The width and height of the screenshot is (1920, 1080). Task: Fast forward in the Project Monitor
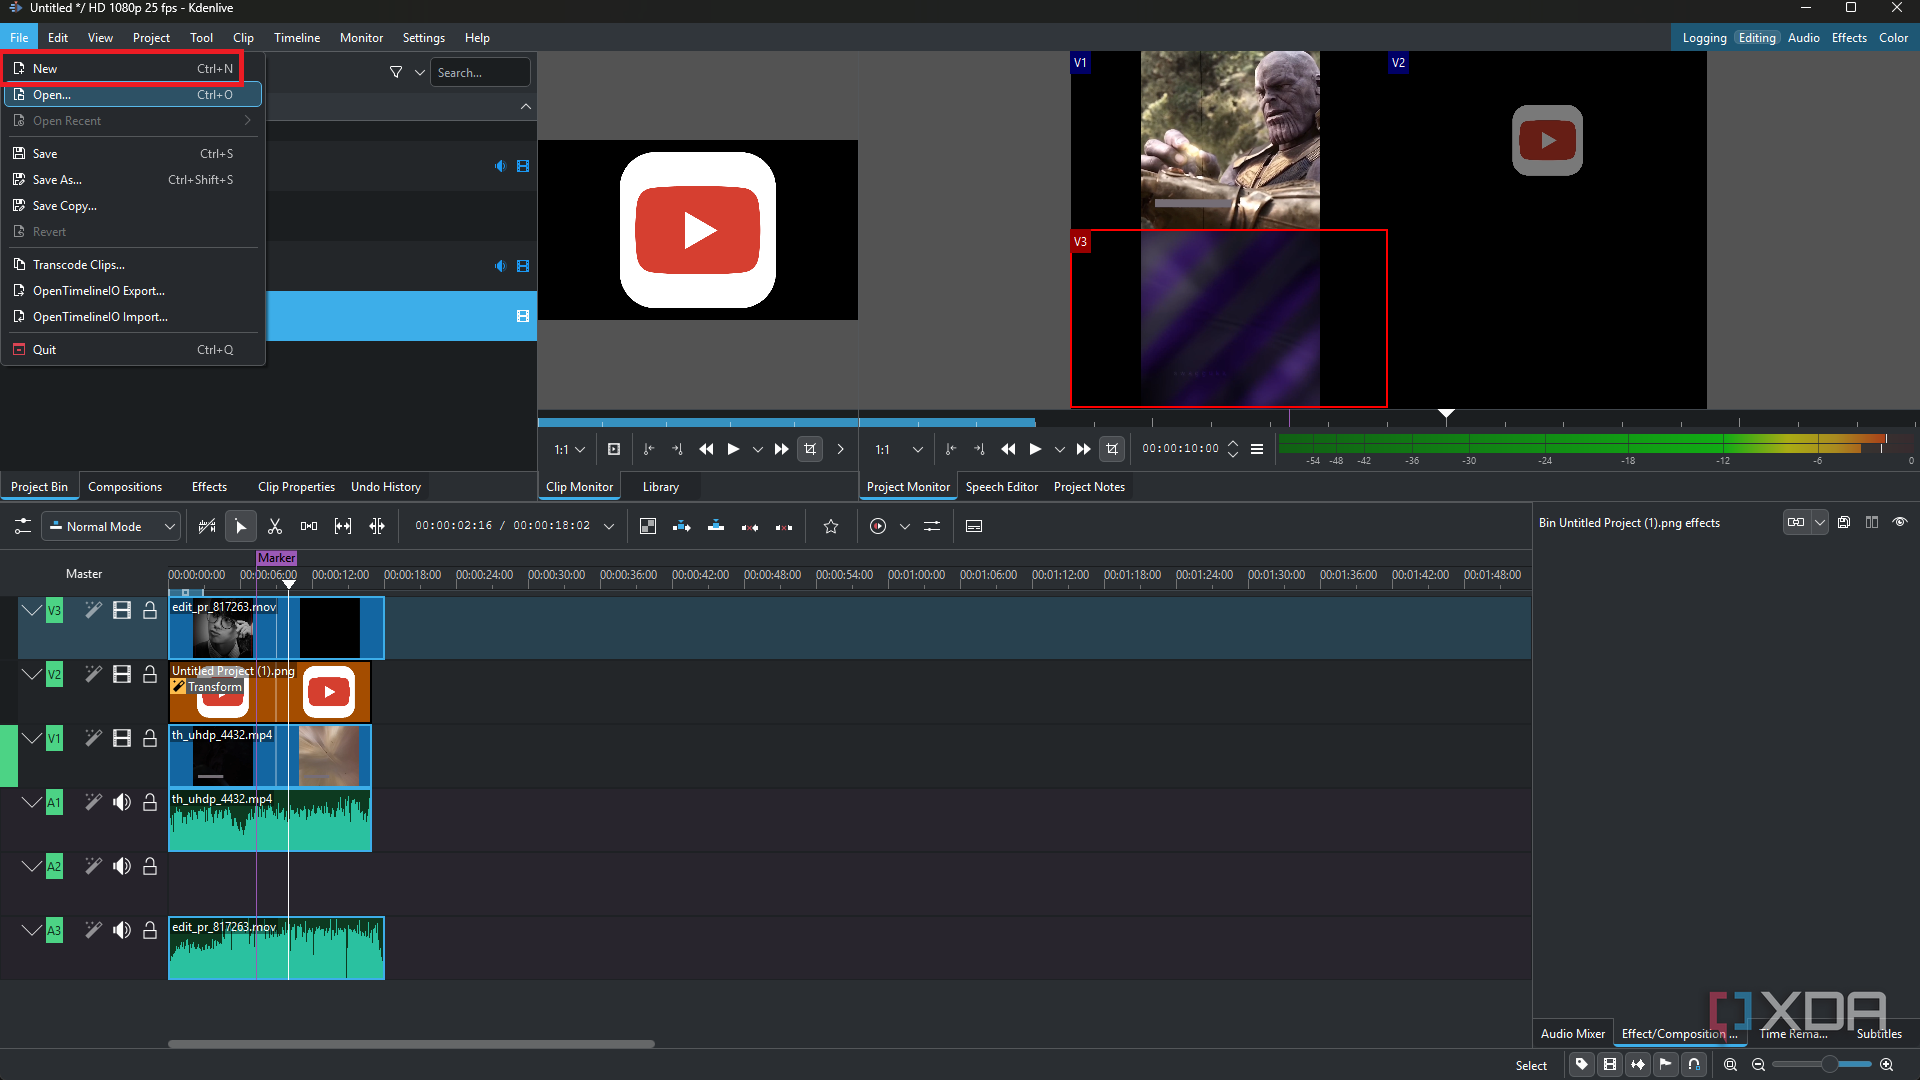tap(1083, 450)
